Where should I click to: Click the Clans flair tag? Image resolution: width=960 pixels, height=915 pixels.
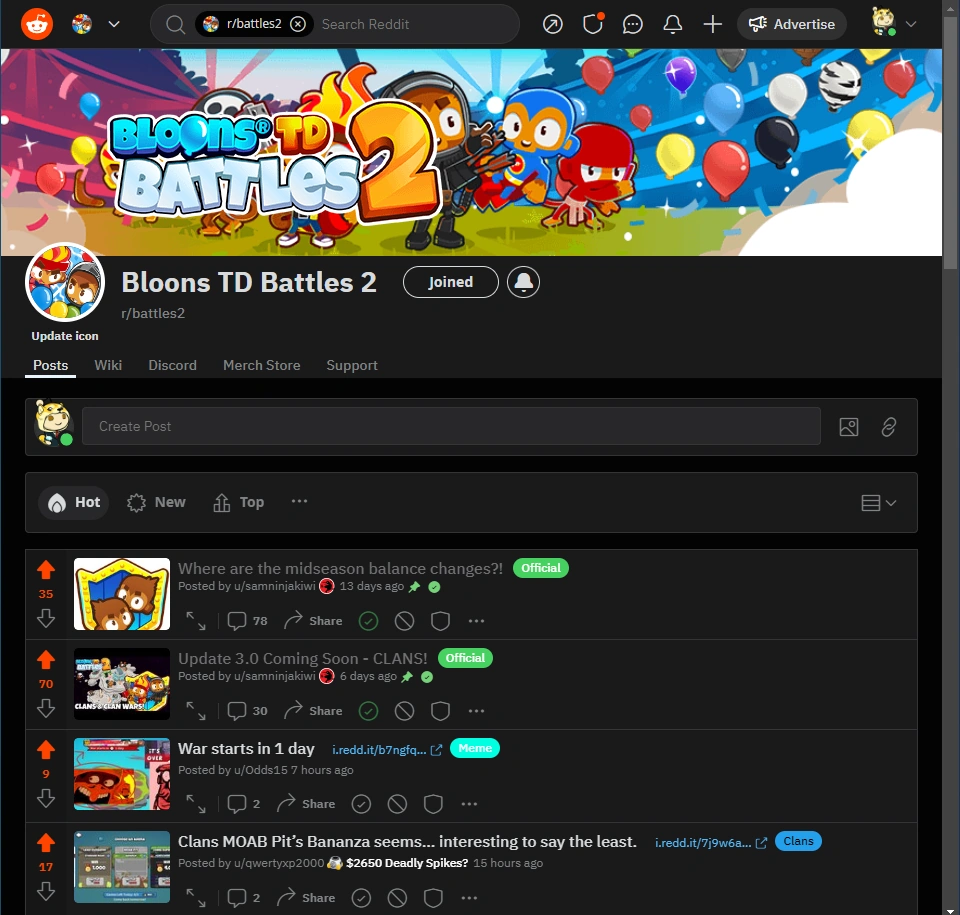pyautogui.click(x=798, y=842)
